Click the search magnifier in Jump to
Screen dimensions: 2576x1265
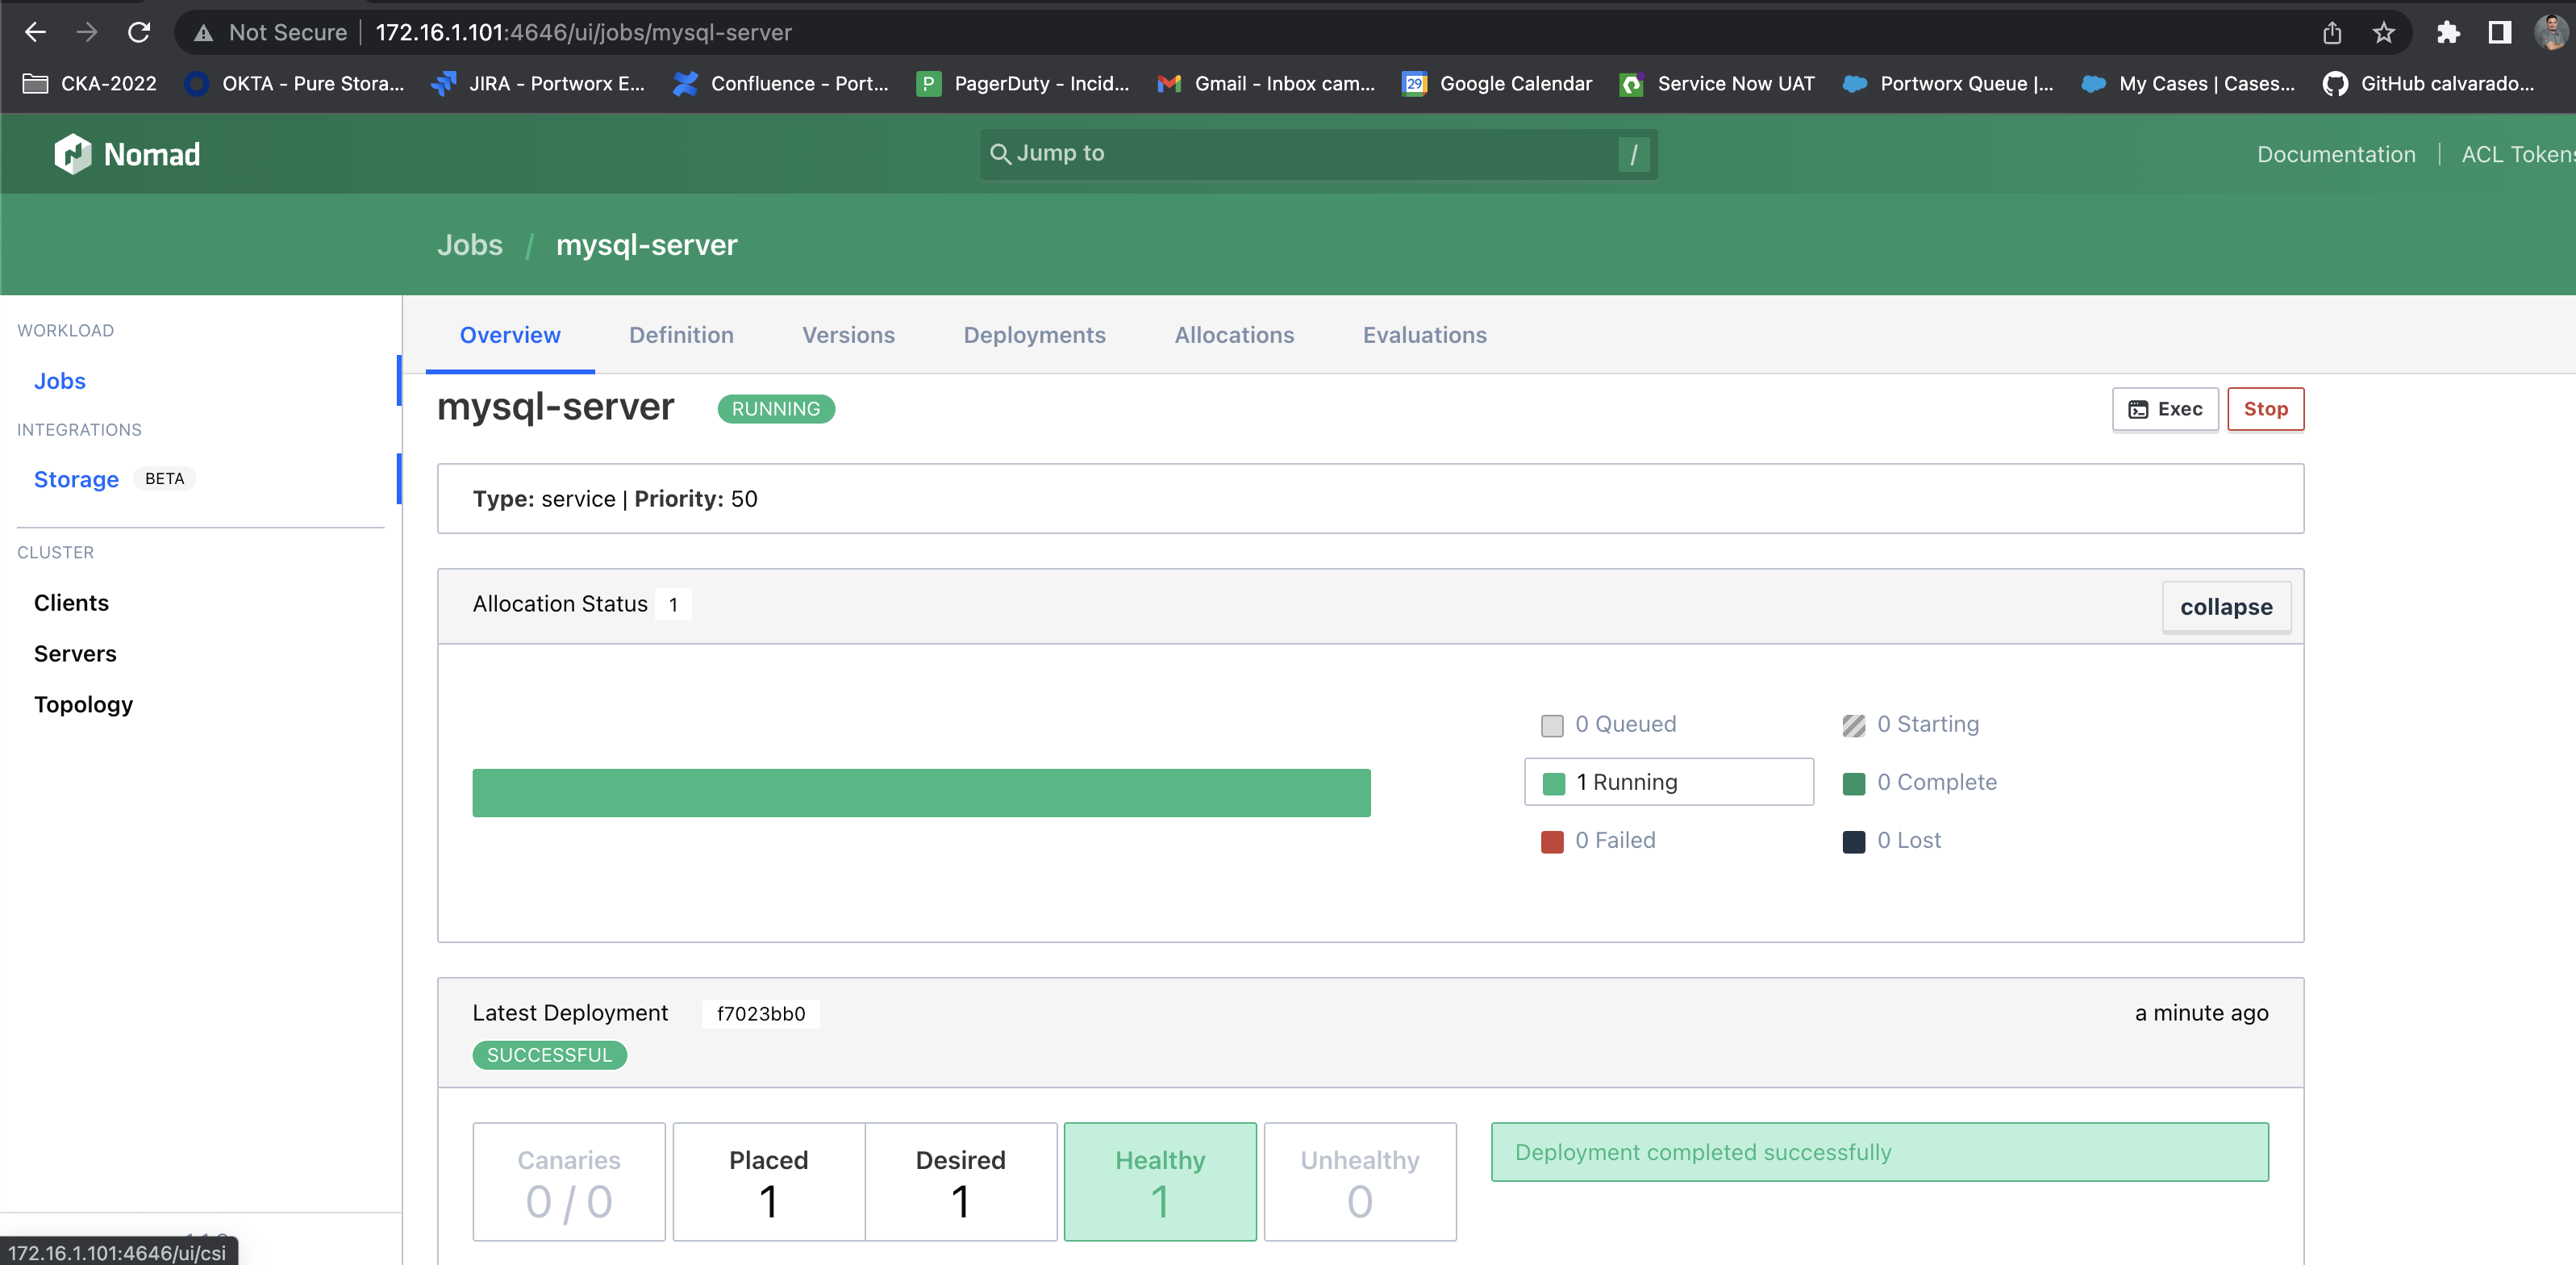[1000, 154]
